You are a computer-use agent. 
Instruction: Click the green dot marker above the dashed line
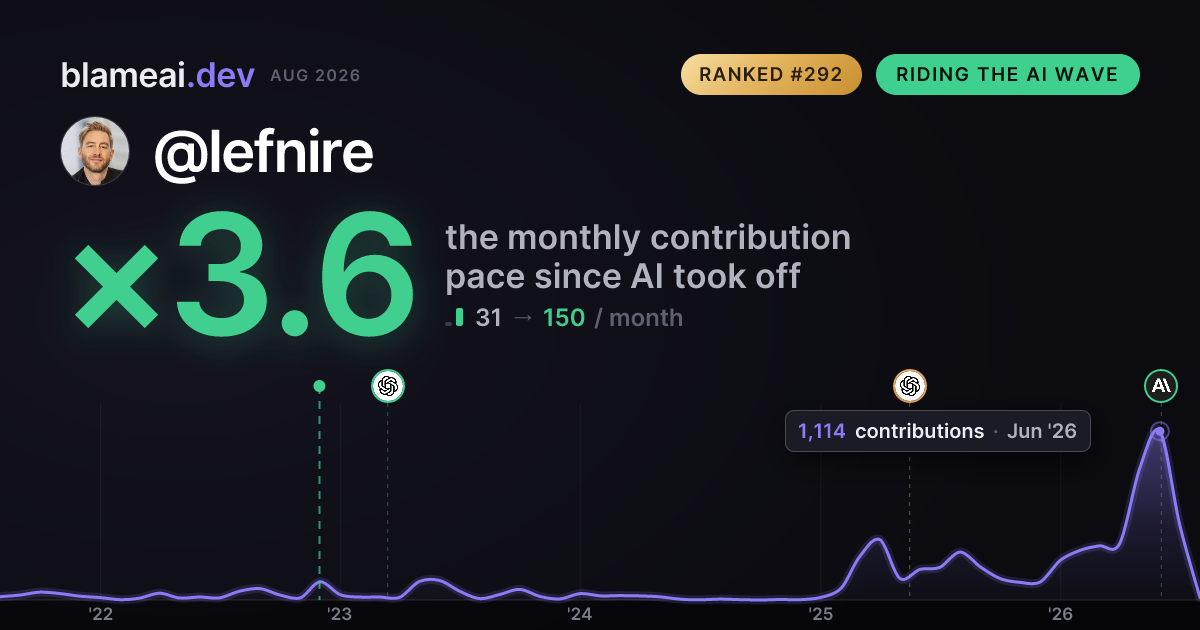(x=319, y=386)
